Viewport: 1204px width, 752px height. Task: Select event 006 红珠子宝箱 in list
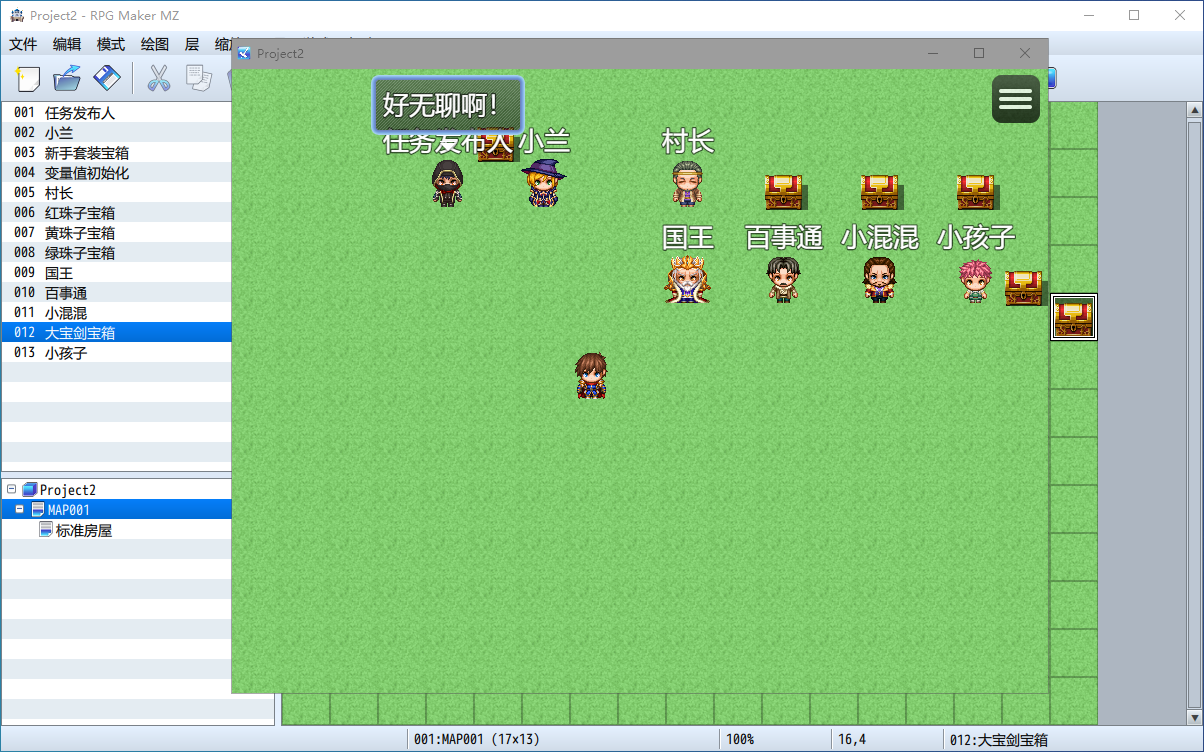tap(116, 213)
